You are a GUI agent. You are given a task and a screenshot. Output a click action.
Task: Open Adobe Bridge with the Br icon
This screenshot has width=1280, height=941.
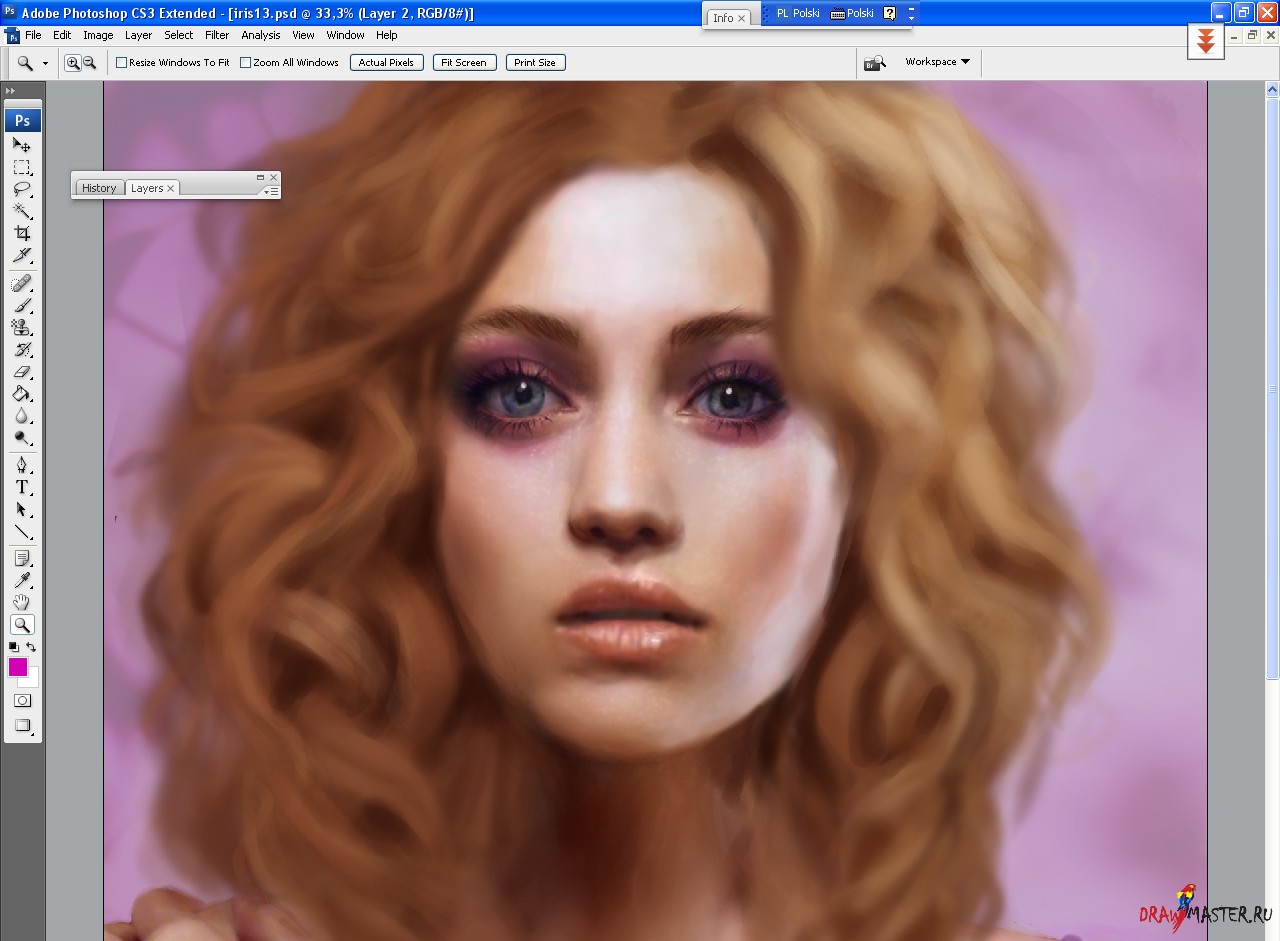(875, 63)
